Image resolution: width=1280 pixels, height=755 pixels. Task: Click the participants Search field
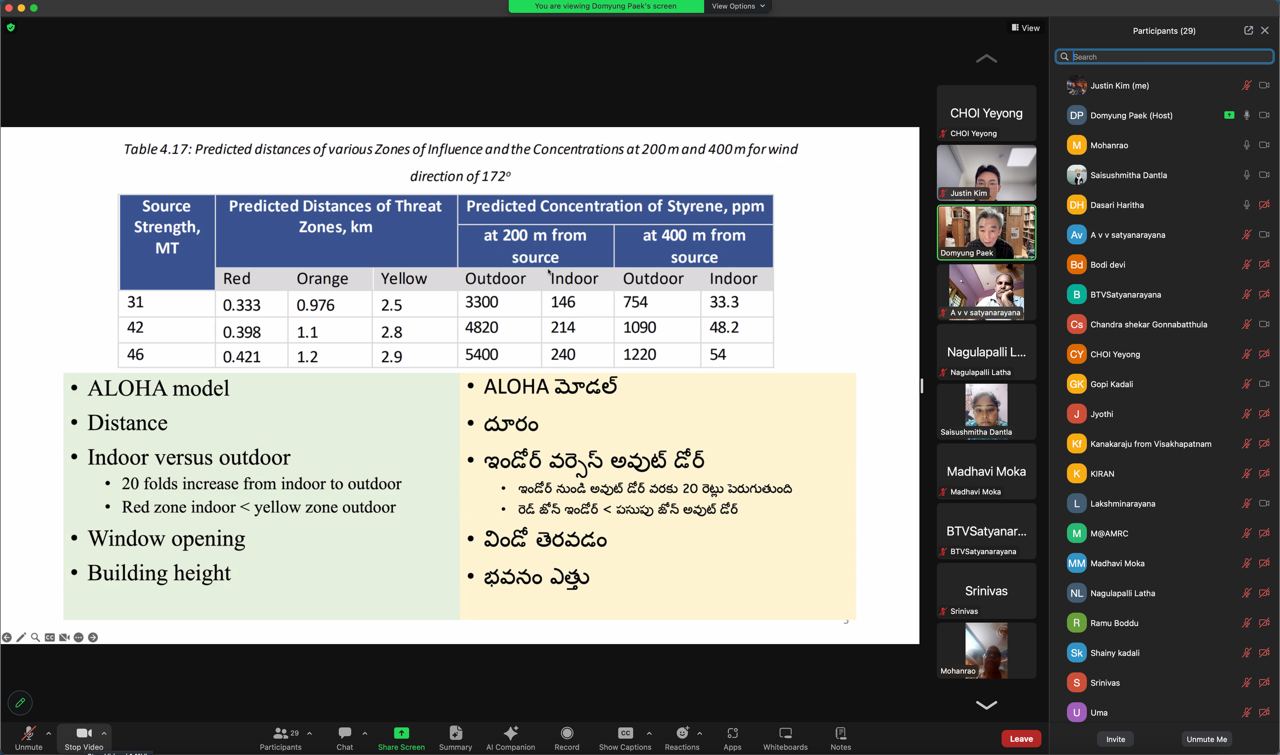pos(1164,57)
